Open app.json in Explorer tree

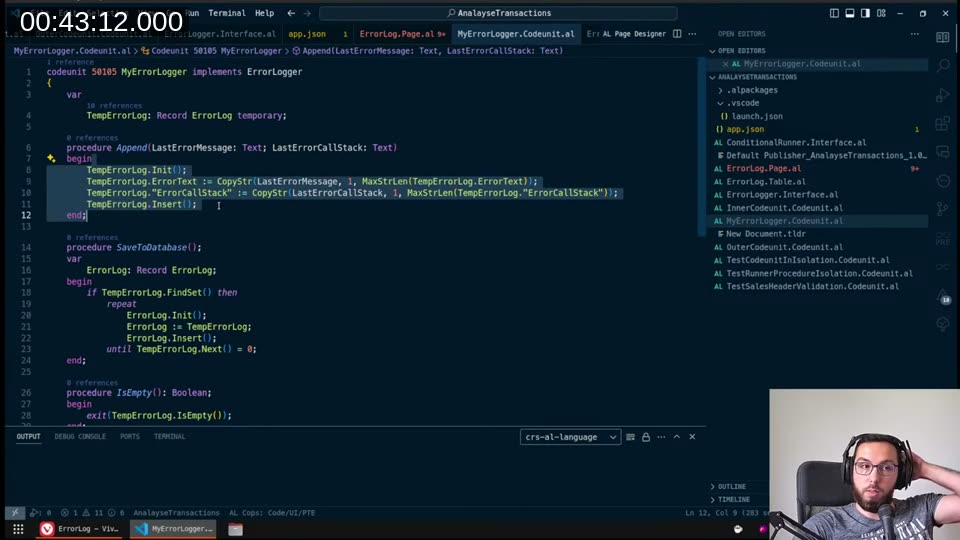(745, 129)
